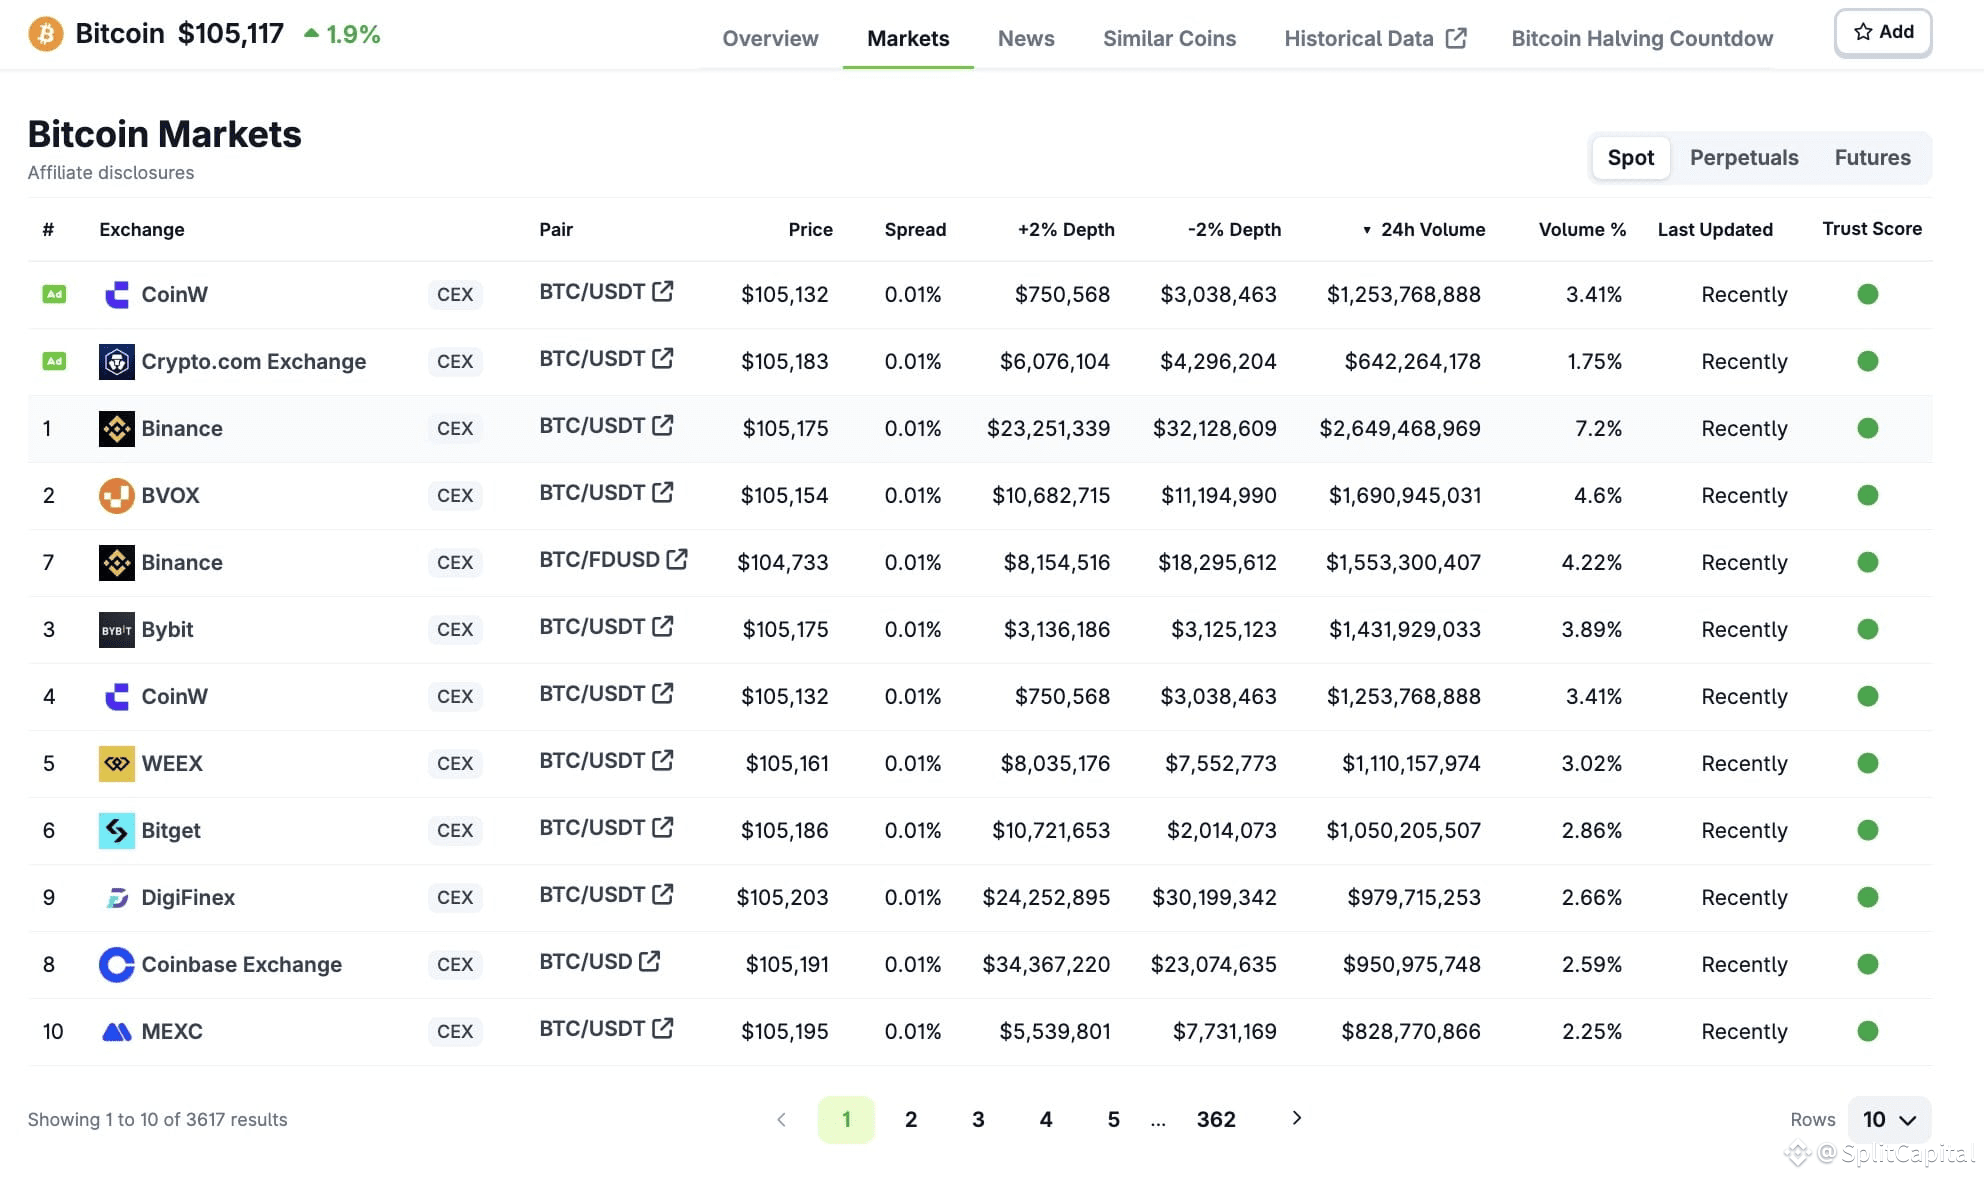The width and height of the screenshot is (1984, 1178).
Task: Click green trust score dot for DigiFinex
Action: 1867,897
